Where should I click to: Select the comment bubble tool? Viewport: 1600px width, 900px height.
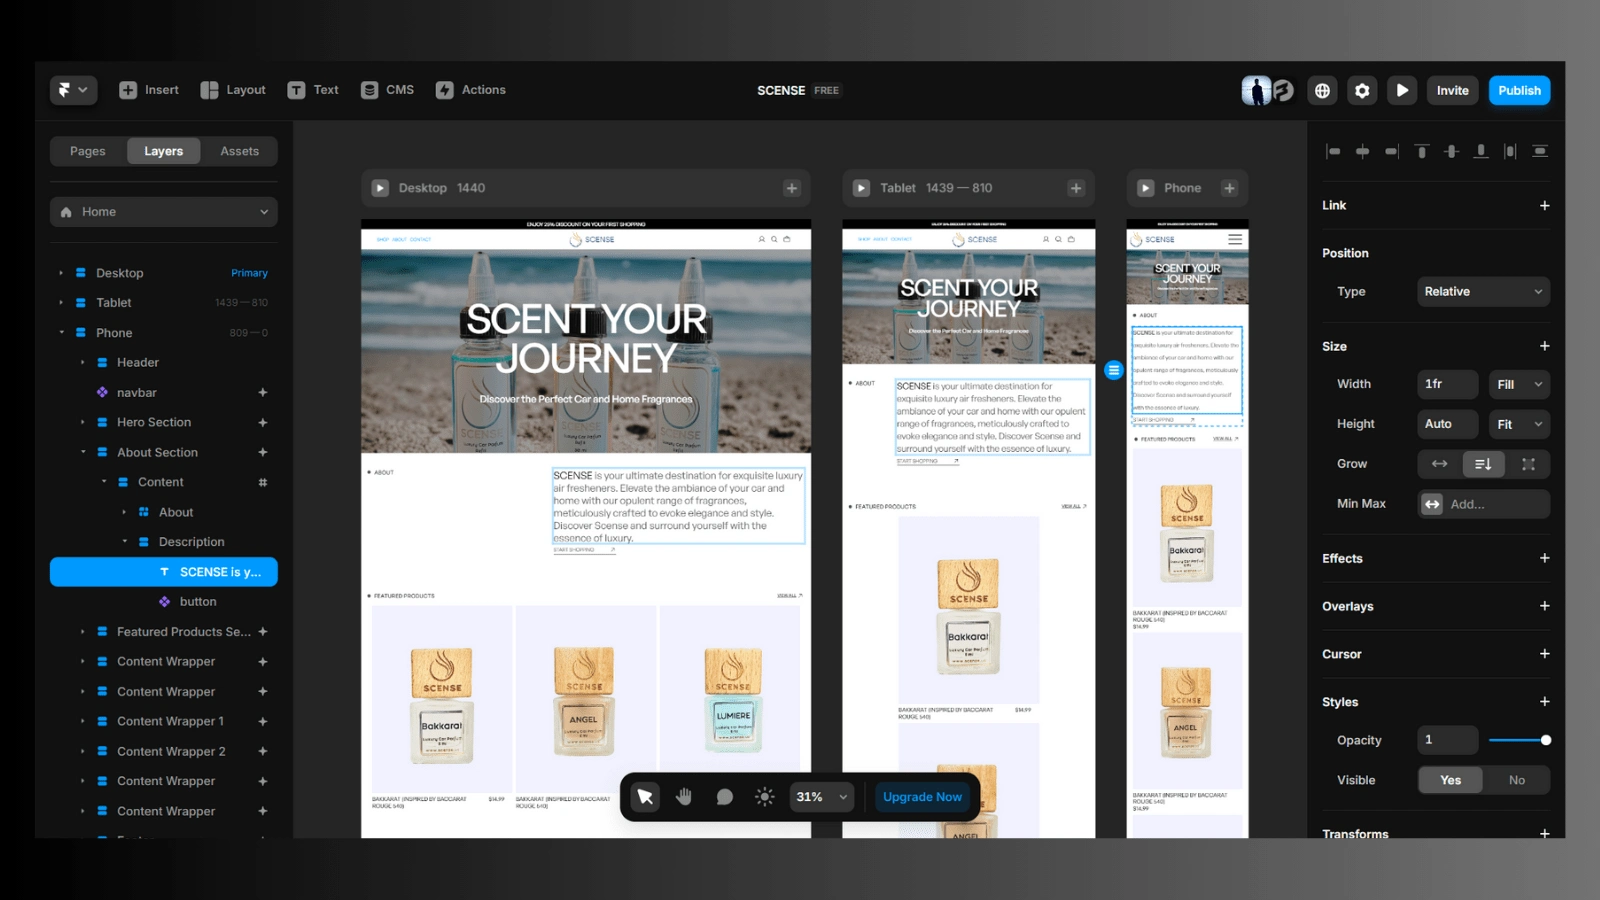(x=725, y=797)
